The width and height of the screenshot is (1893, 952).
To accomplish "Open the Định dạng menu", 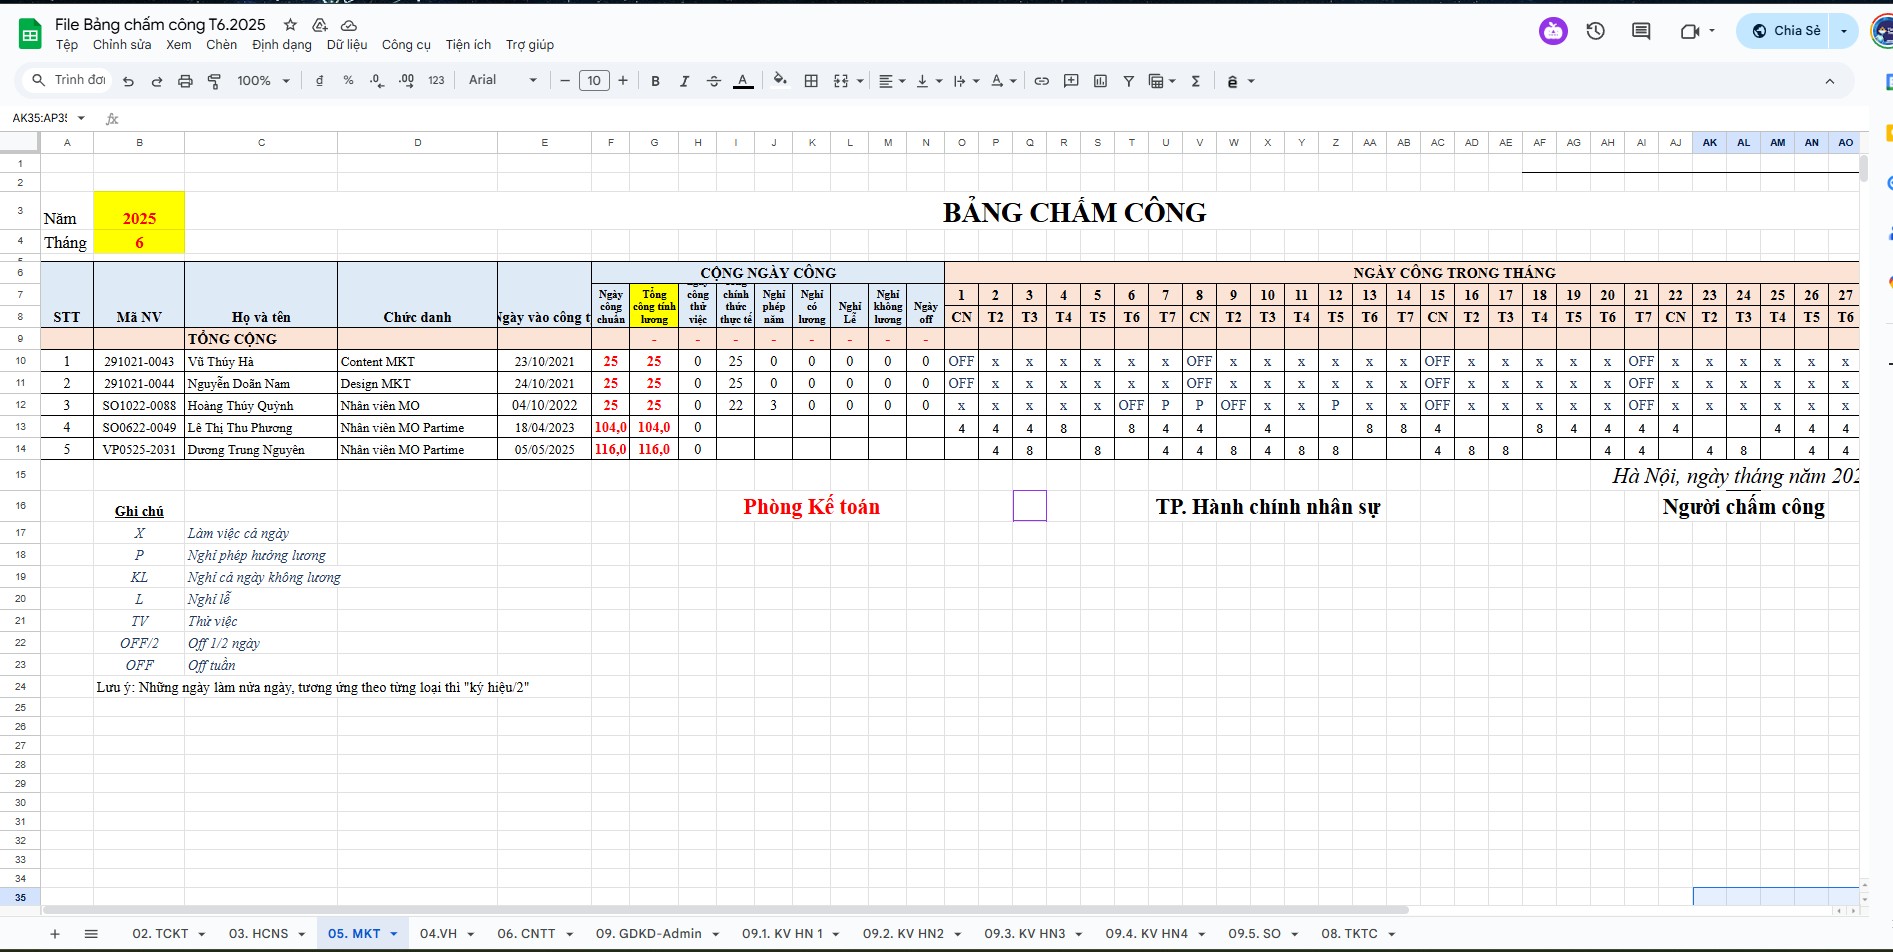I will (x=281, y=45).
